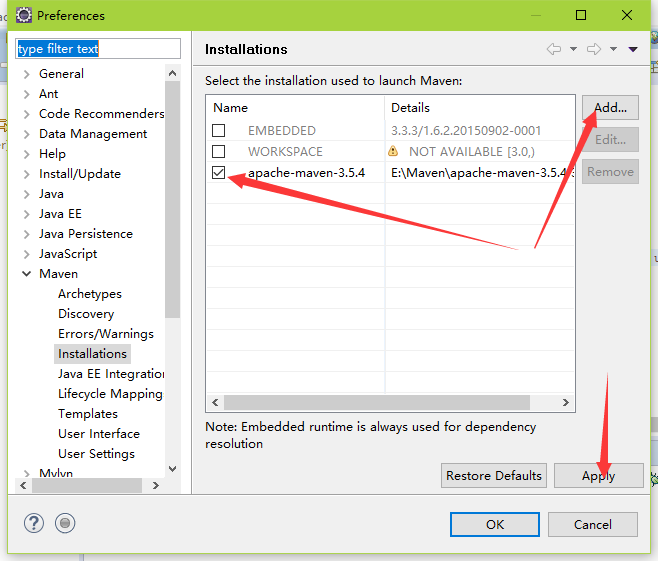Viewport: 658px width, 561px height.
Task: Confirm with the OK button
Action: 495,524
